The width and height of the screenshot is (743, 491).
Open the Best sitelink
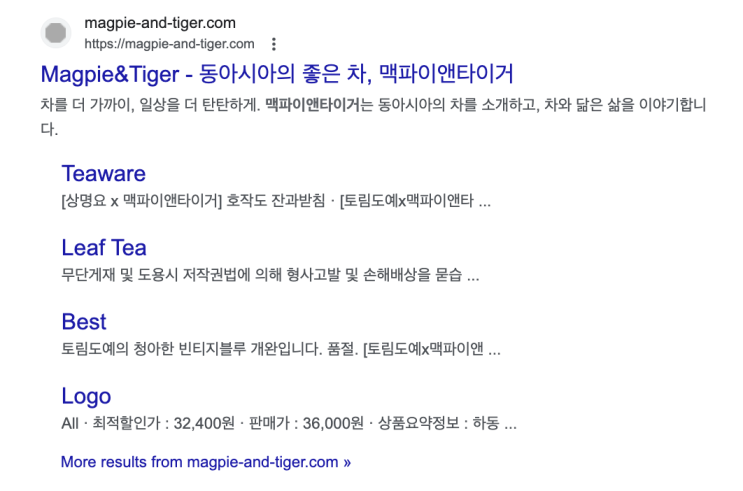(x=83, y=321)
